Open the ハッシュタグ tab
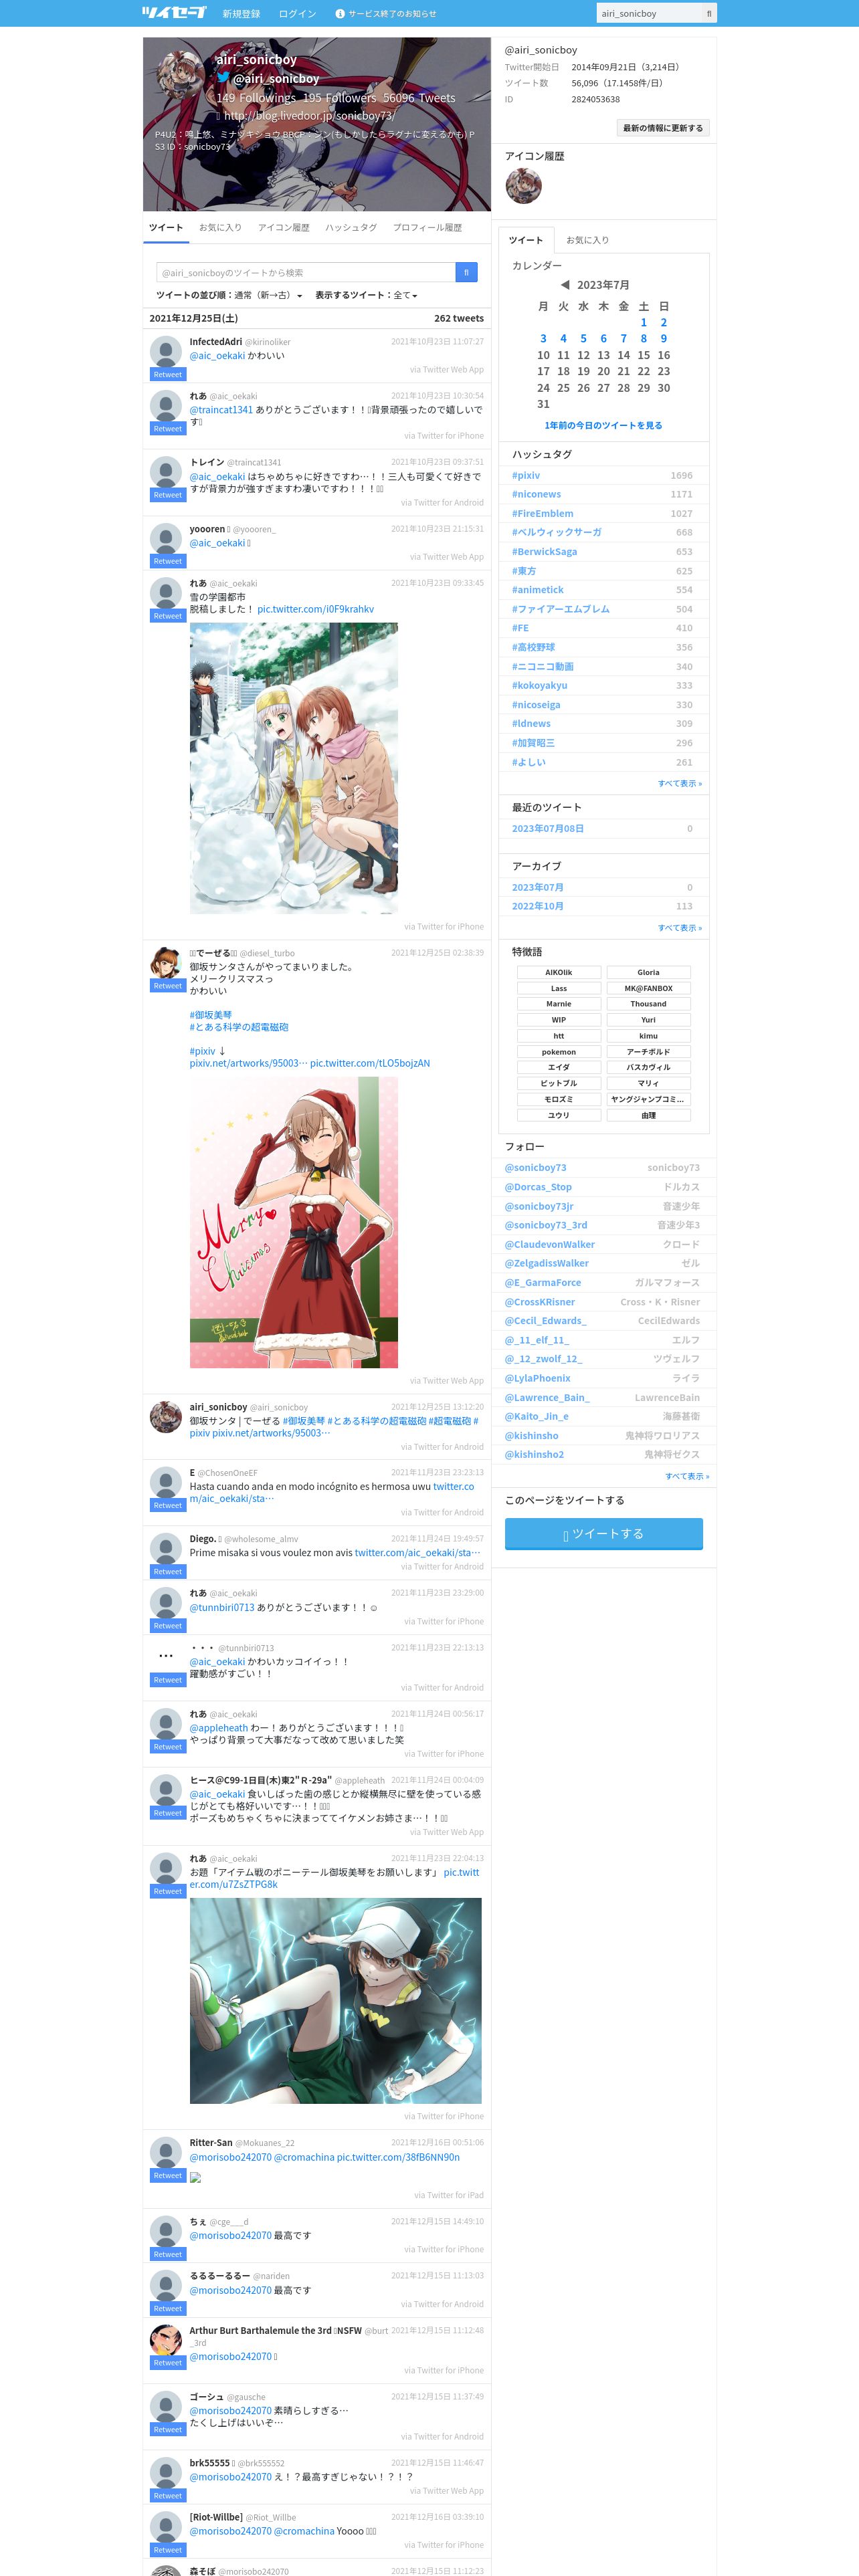This screenshot has width=859, height=2576. [351, 228]
